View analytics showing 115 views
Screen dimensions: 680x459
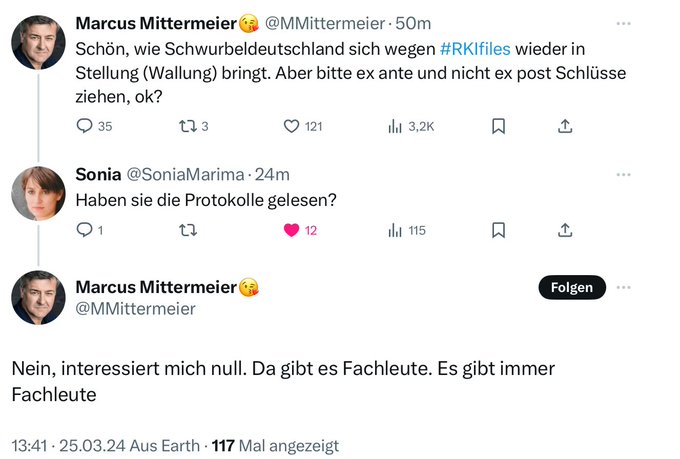pos(394,230)
